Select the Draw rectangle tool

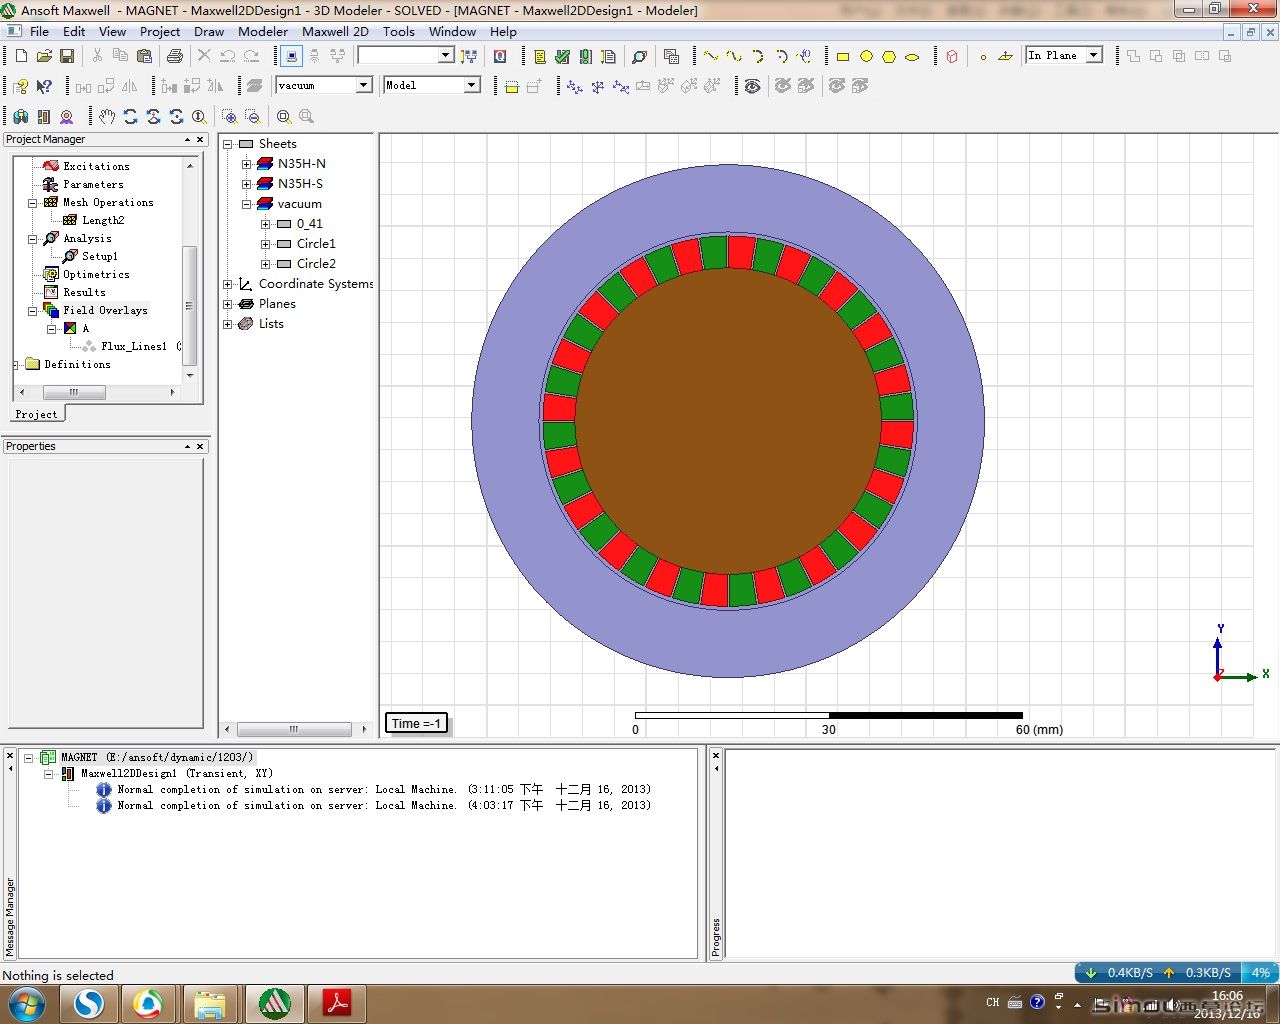coord(843,56)
